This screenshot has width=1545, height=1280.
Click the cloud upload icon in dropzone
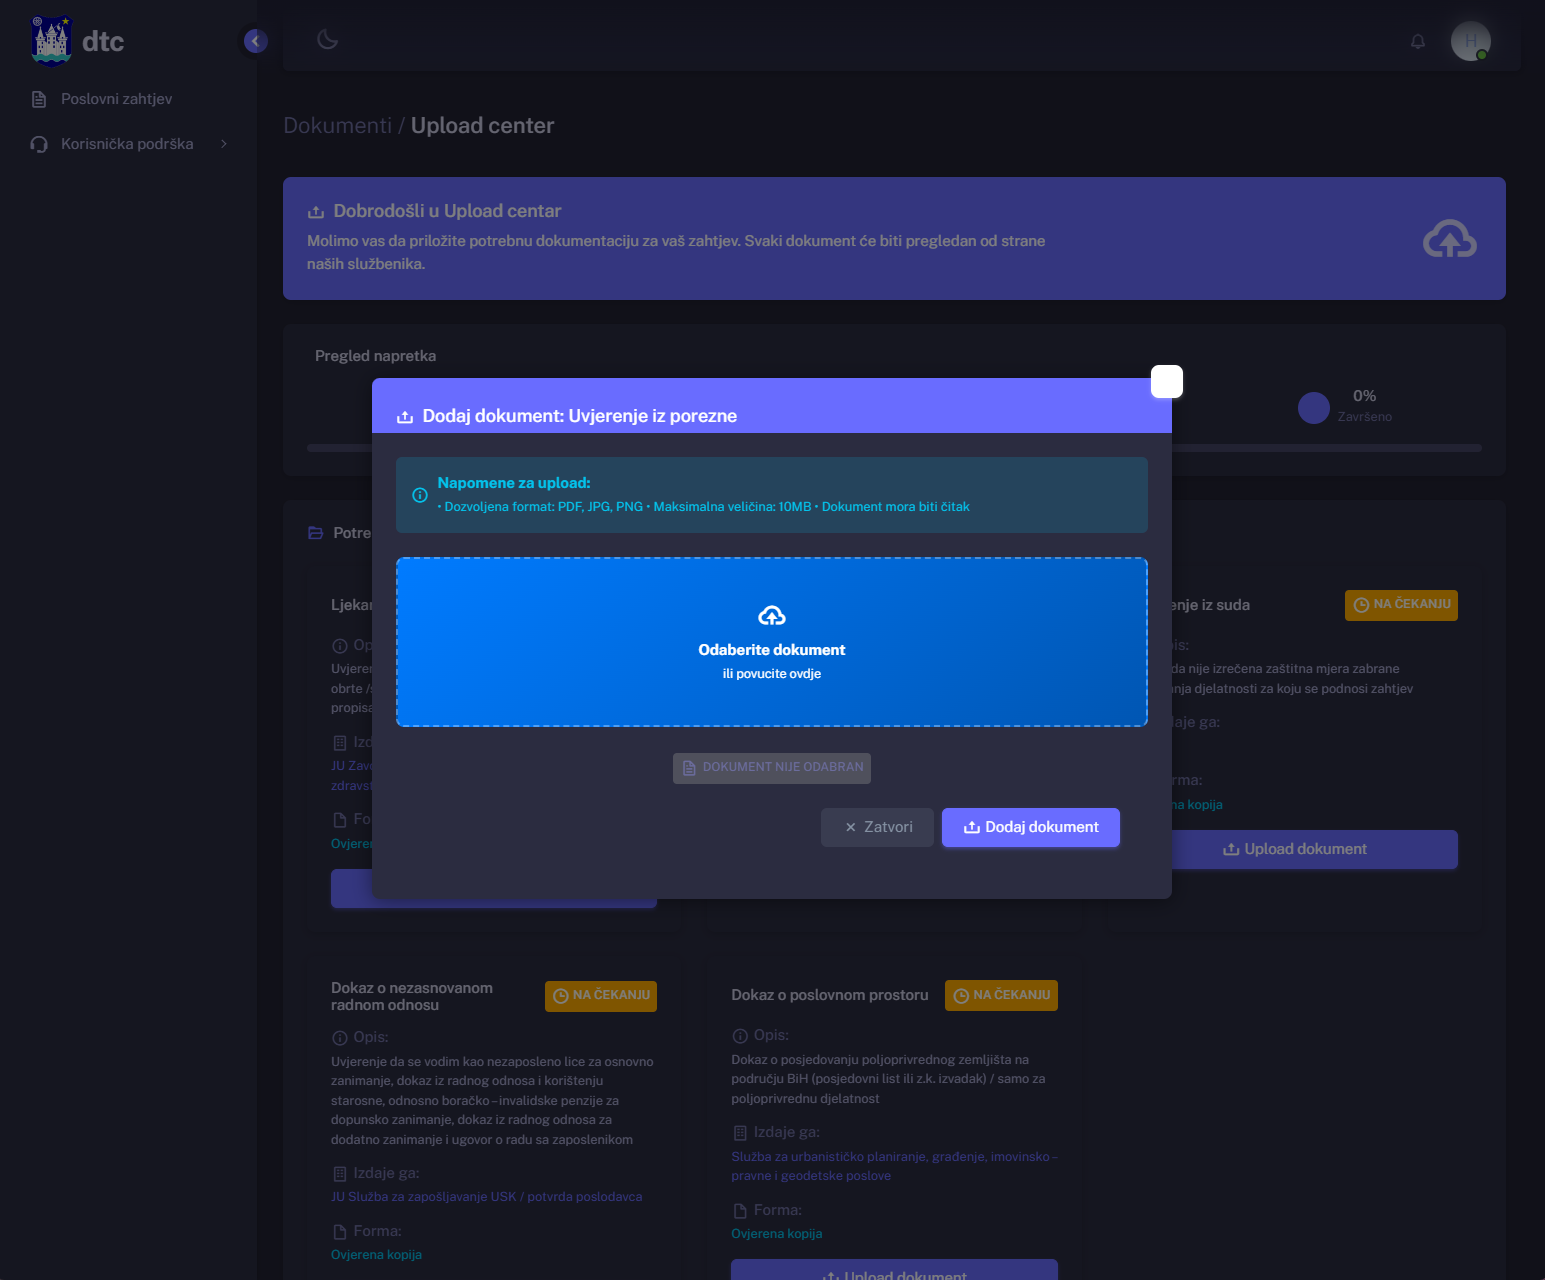click(x=771, y=616)
